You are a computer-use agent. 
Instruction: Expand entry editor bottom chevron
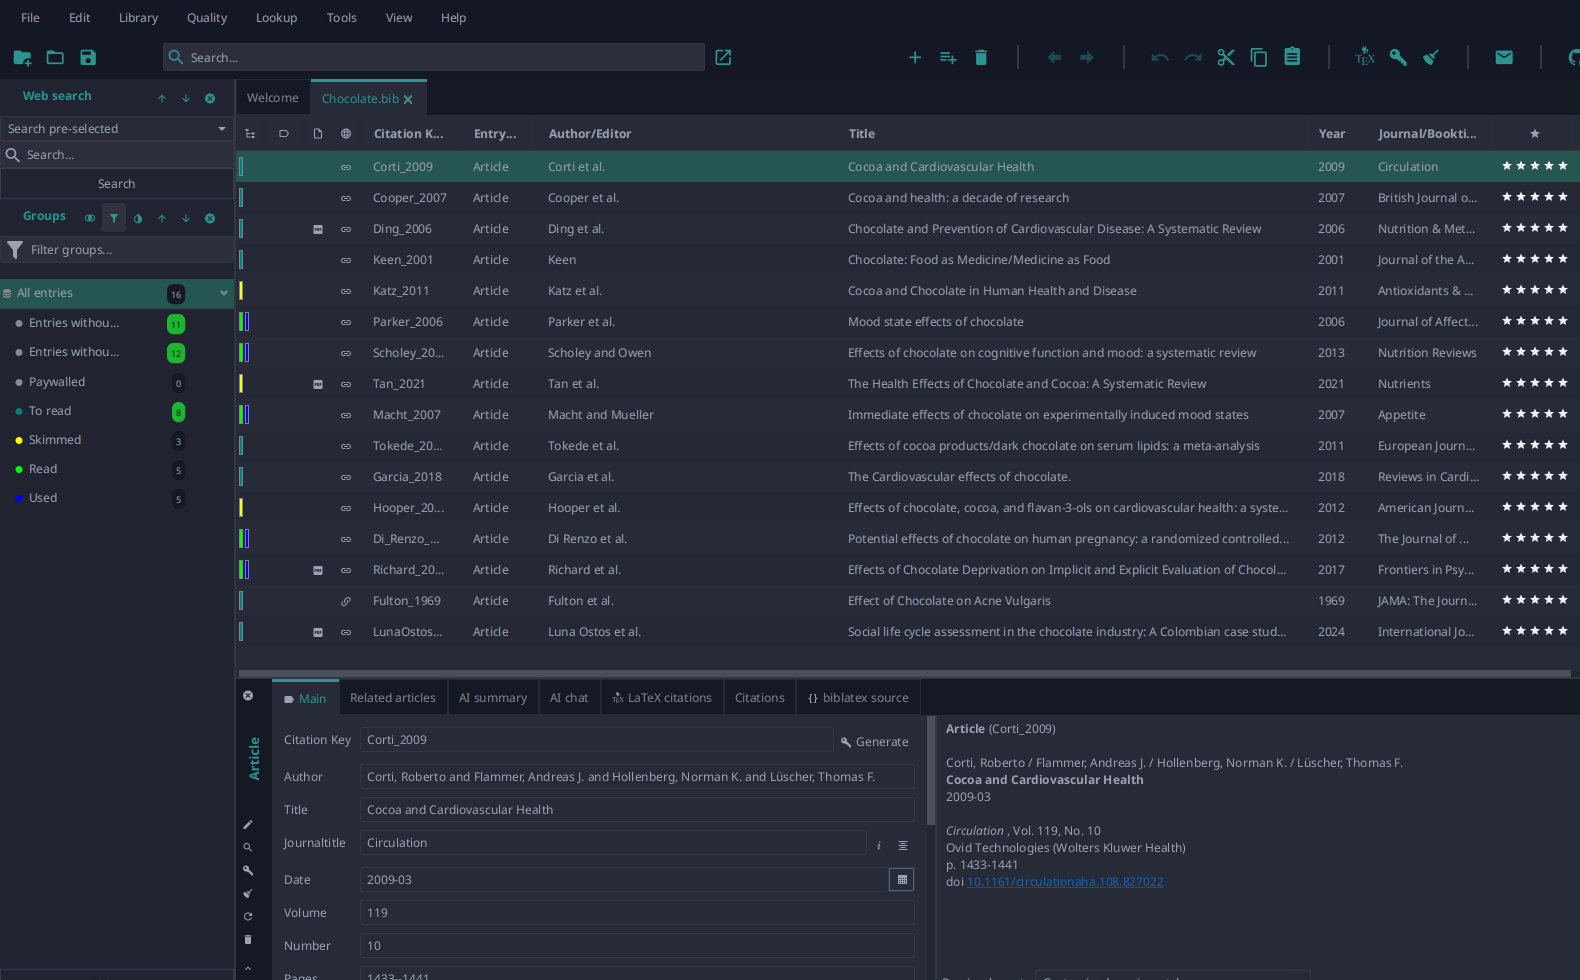pos(248,969)
